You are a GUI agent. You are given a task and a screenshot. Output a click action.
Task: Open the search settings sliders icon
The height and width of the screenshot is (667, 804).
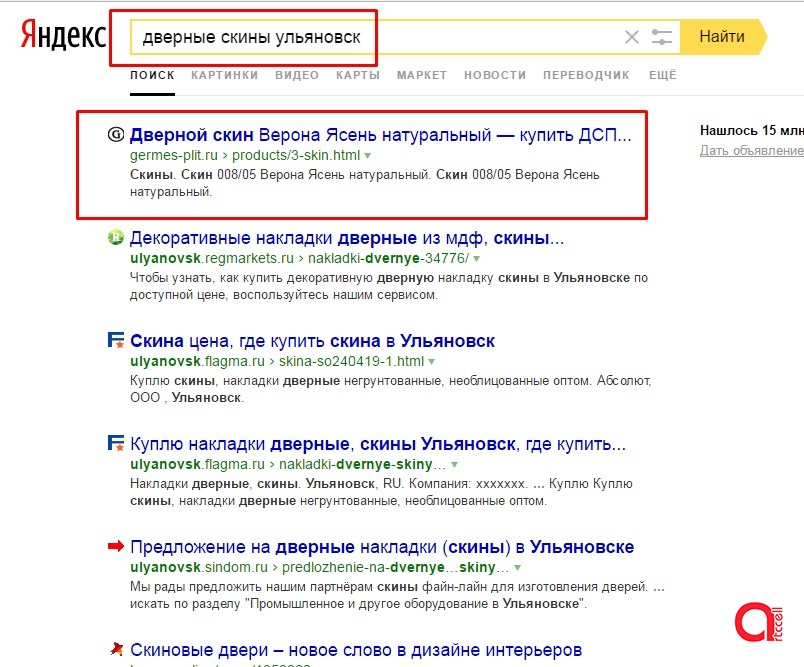coord(661,37)
